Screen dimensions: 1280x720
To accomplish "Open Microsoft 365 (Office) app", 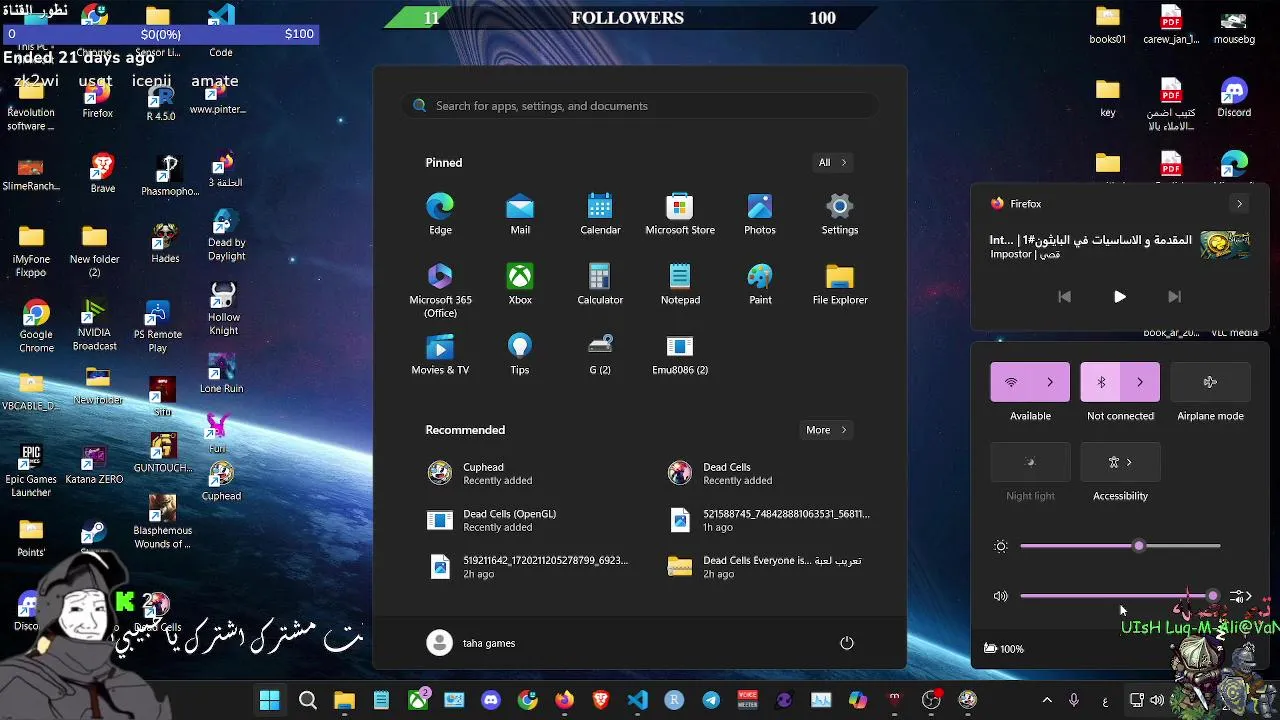I will coord(440,290).
